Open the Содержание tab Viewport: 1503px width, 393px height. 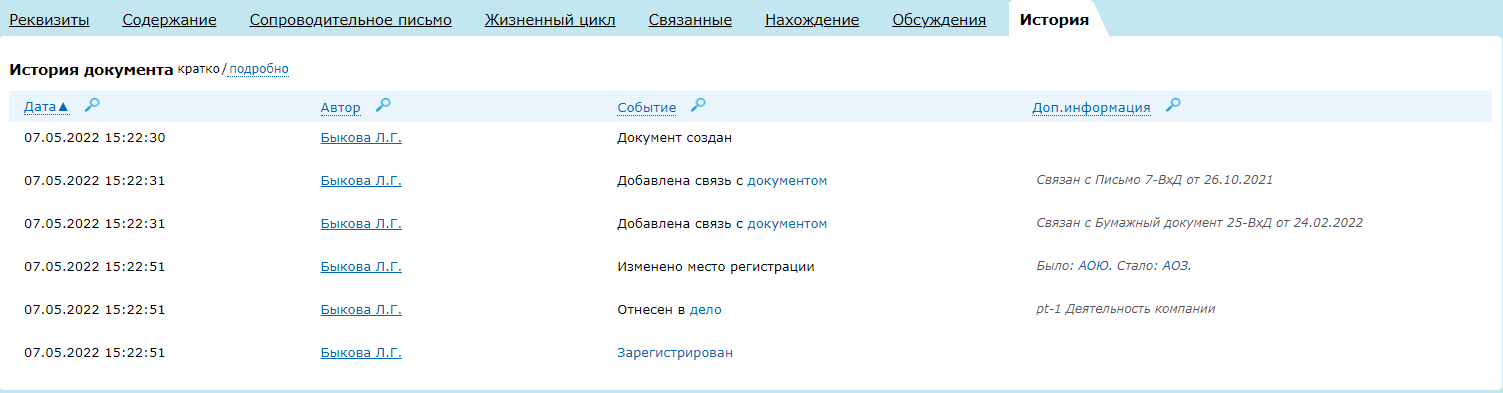(x=169, y=20)
